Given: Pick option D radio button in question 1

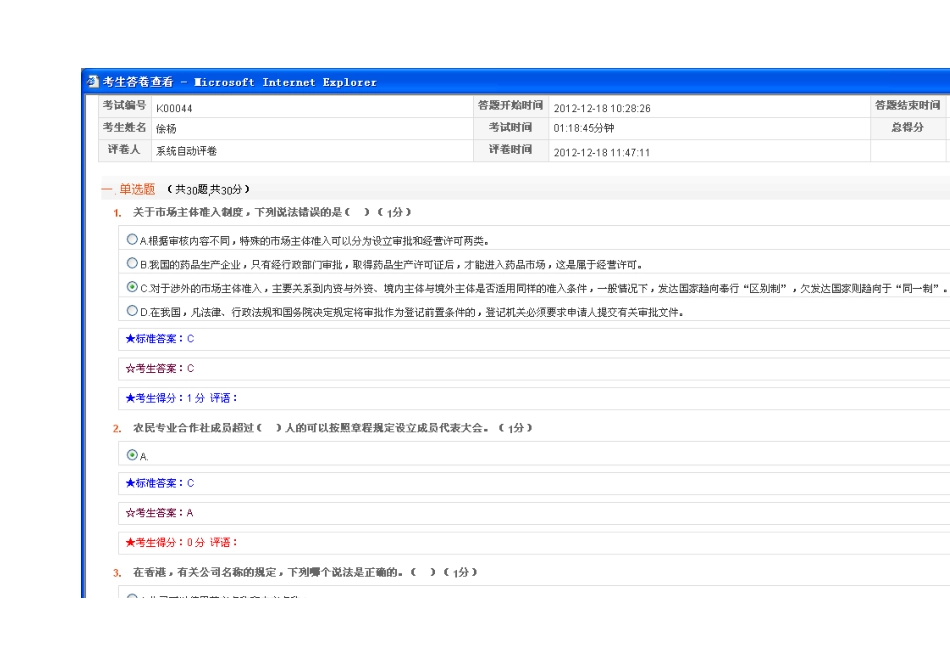Looking at the screenshot, I should (x=132, y=311).
